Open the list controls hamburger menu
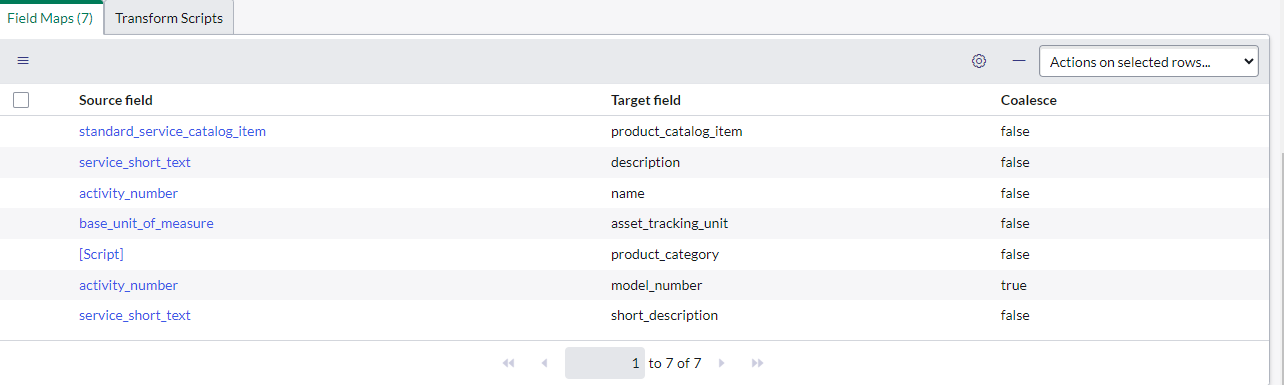1284x385 pixels. 23,61
